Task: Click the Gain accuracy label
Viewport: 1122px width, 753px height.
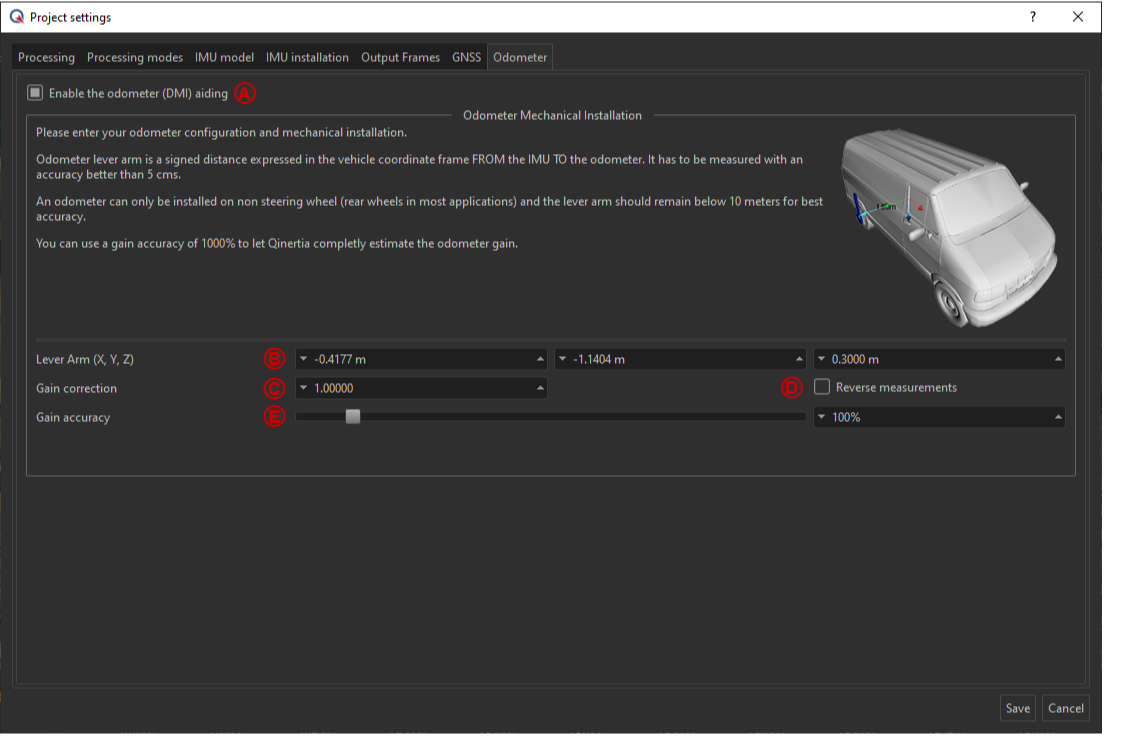Action: (x=73, y=417)
